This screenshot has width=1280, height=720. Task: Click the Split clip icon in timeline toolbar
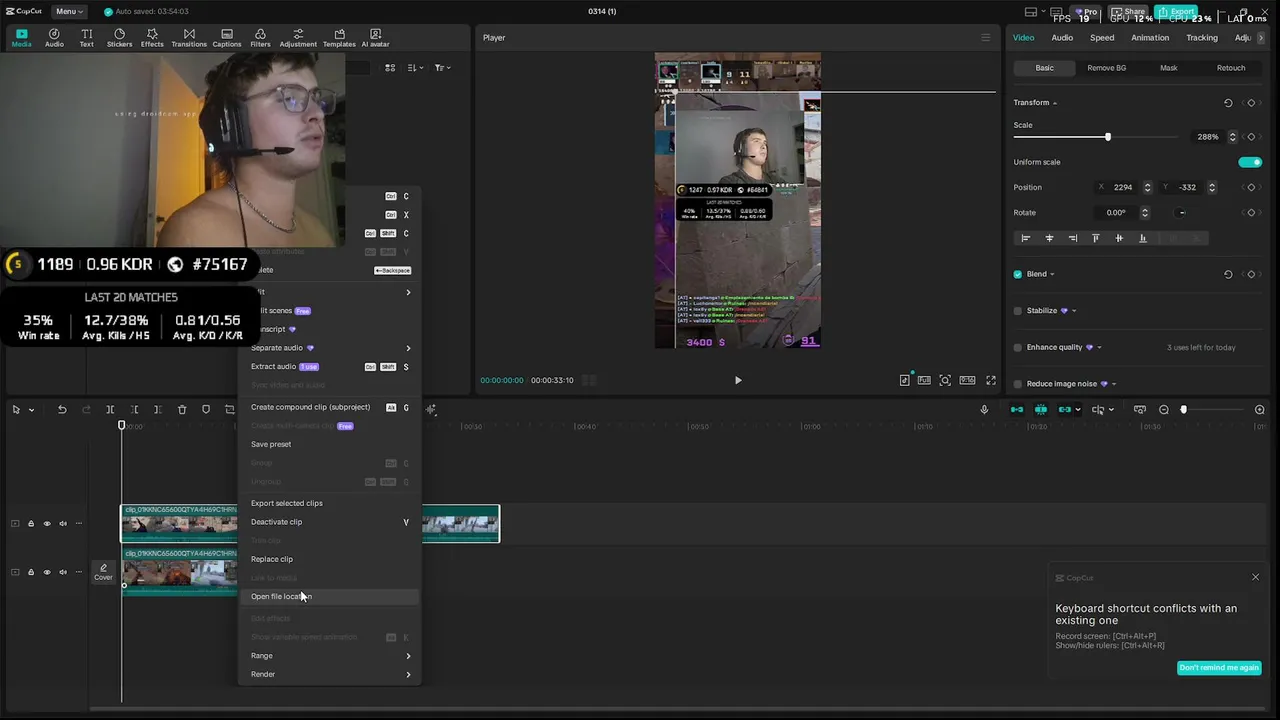(x=110, y=409)
